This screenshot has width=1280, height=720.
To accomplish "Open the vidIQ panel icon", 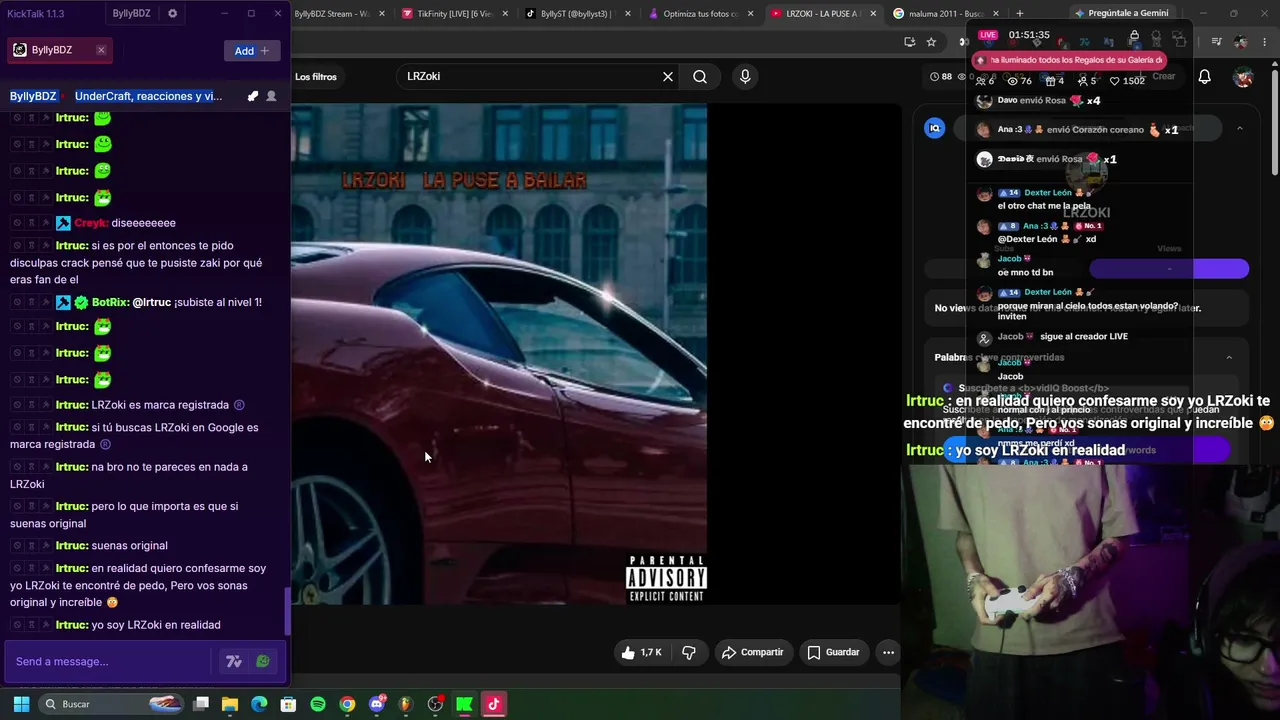I will [x=935, y=128].
